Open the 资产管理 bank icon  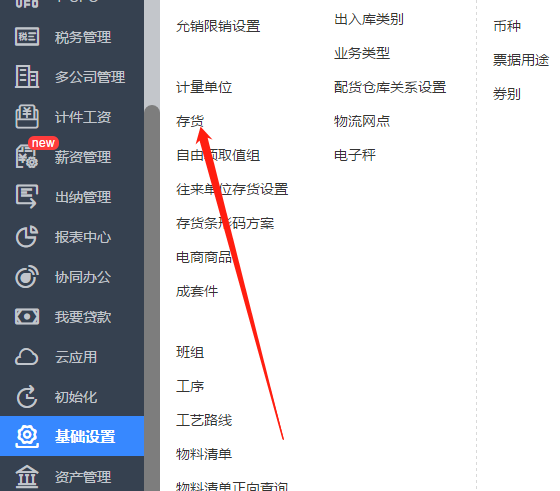coord(27,476)
